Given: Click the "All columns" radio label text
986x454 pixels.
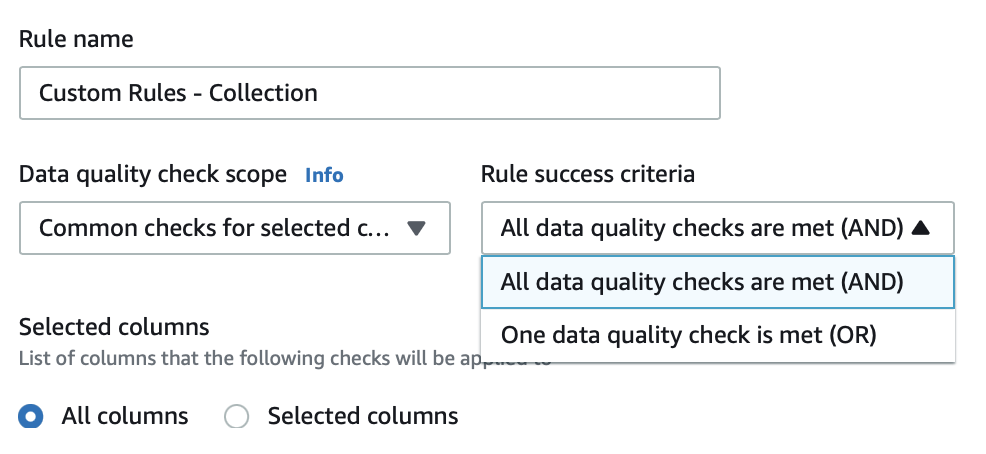Looking at the screenshot, I should click(124, 416).
